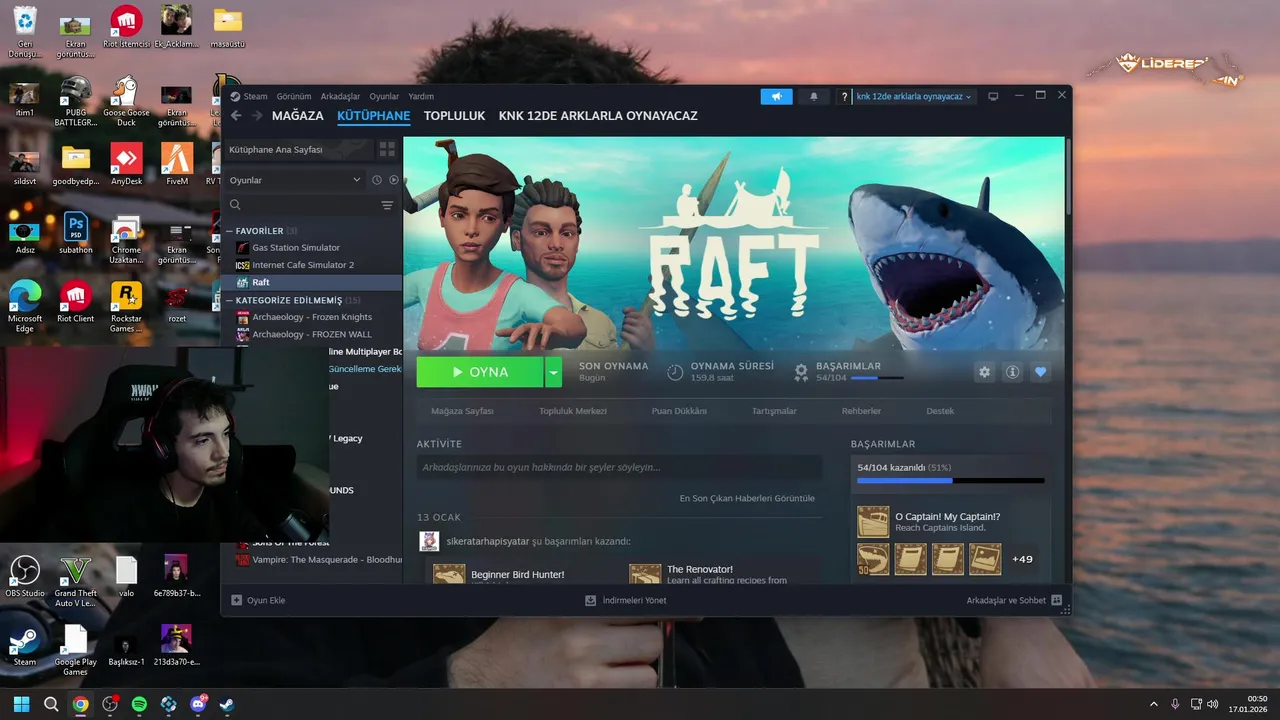Open Destek link
This screenshot has width=1280, height=720.
point(940,411)
